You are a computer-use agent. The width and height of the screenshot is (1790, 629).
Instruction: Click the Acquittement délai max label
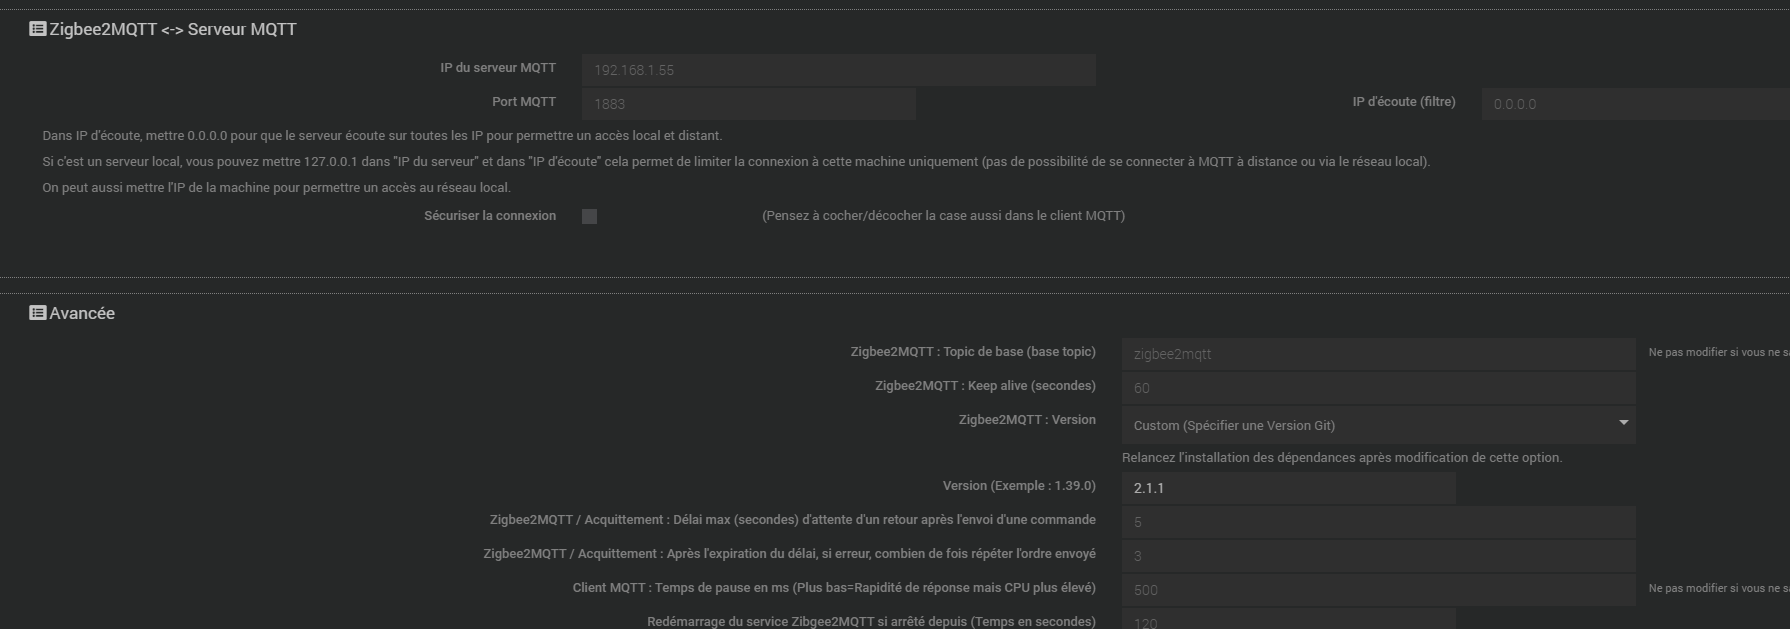793,520
